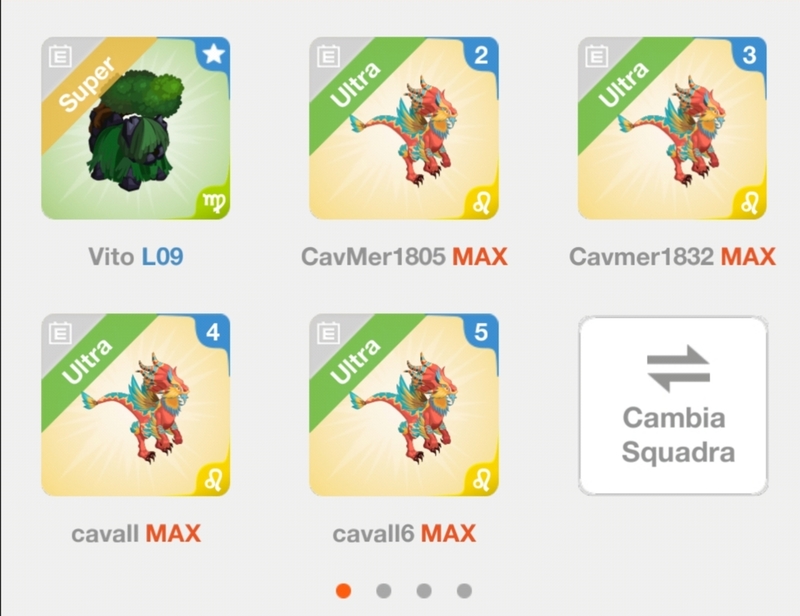Click the Cambia Squadra button
The height and width of the screenshot is (616, 800).
(673, 406)
